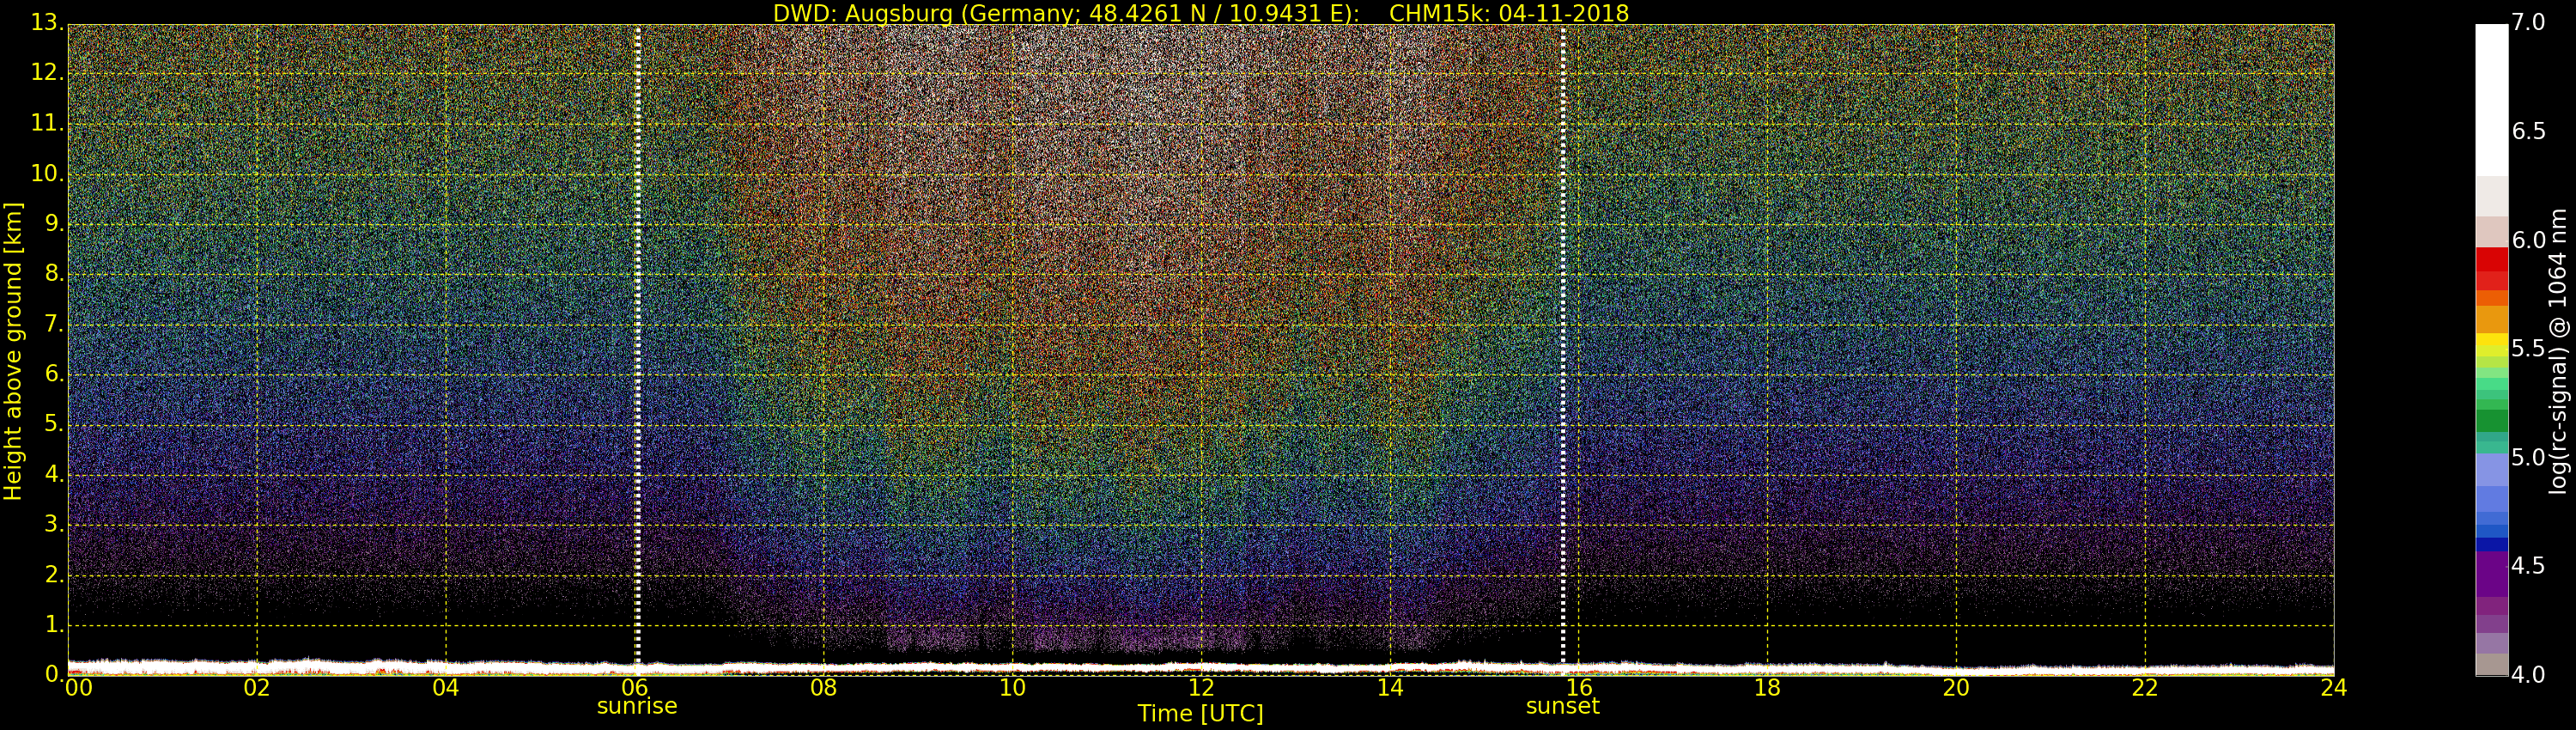Click the 'Time [UTC]' axis label

point(1200,714)
